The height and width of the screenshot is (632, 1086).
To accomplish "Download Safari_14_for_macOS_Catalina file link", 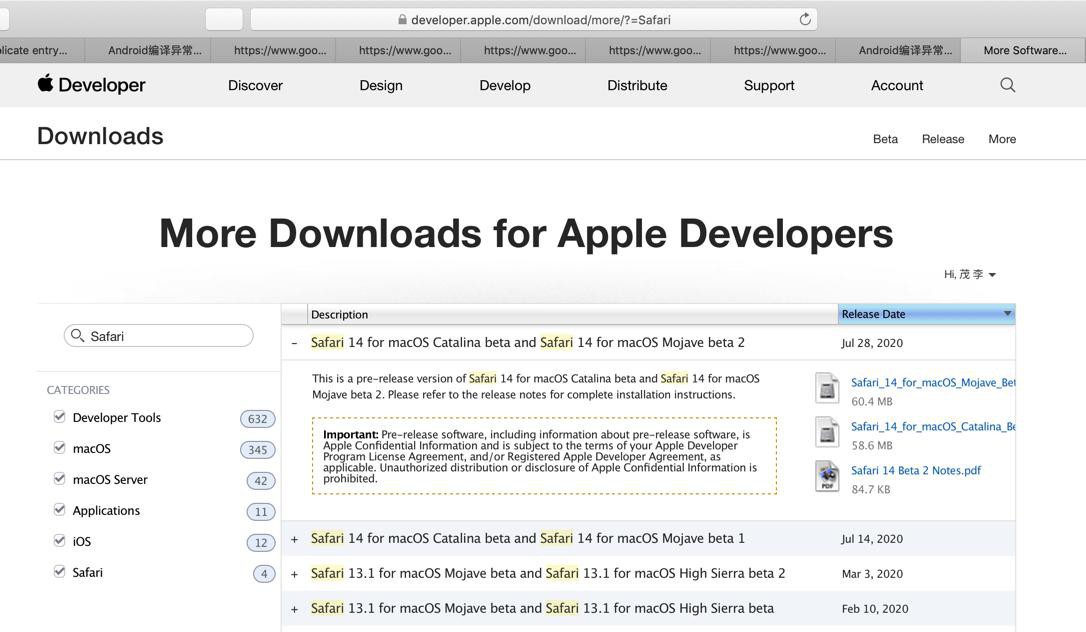I will 933,426.
